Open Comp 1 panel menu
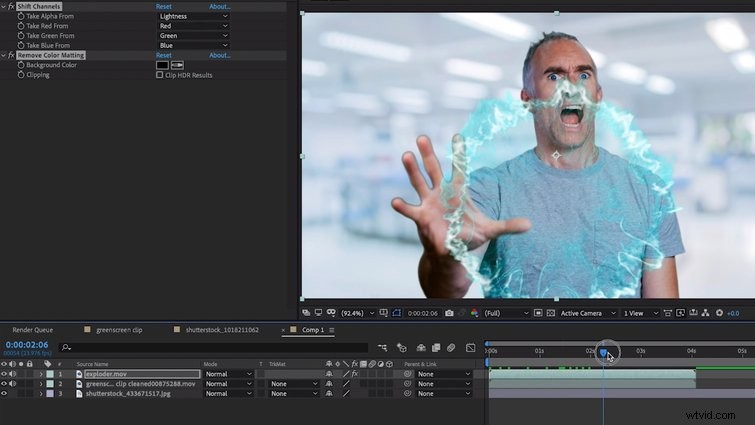Screen dimensions: 755x425 332,330
